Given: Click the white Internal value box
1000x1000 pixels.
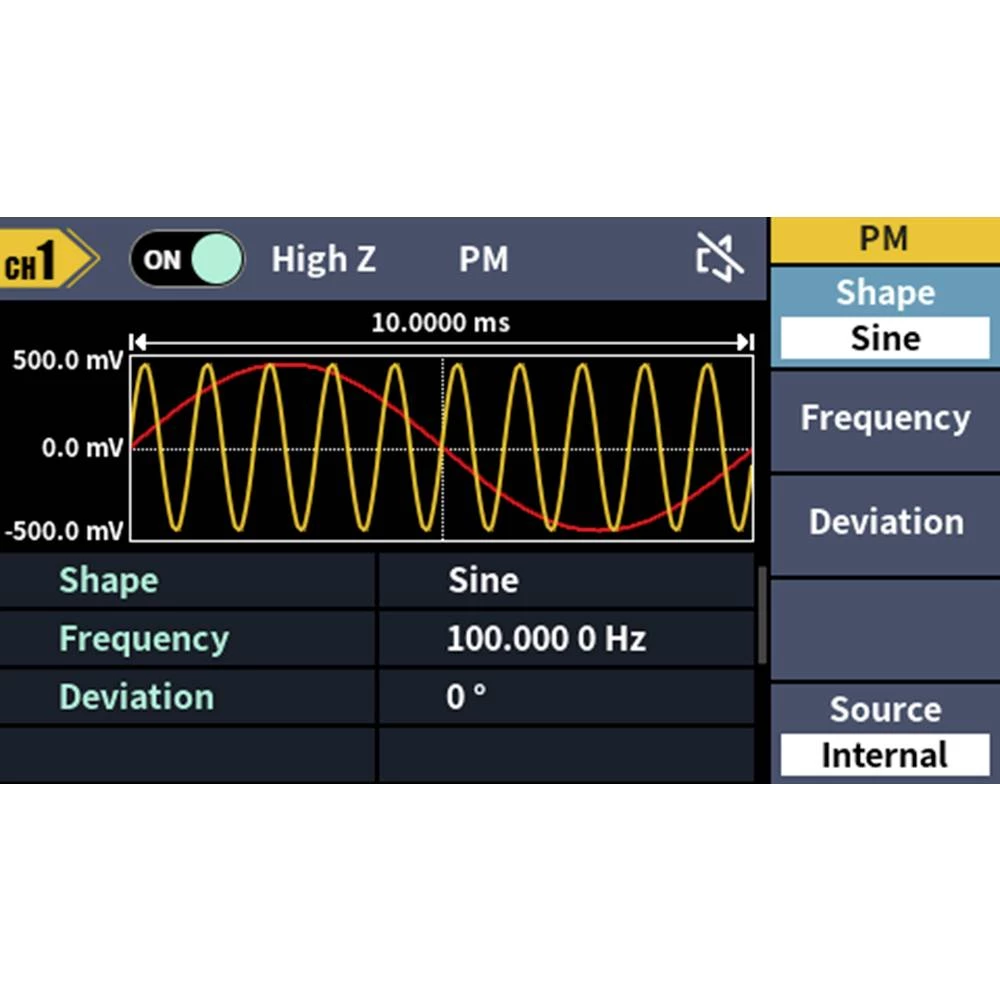Looking at the screenshot, I should pos(884,755).
